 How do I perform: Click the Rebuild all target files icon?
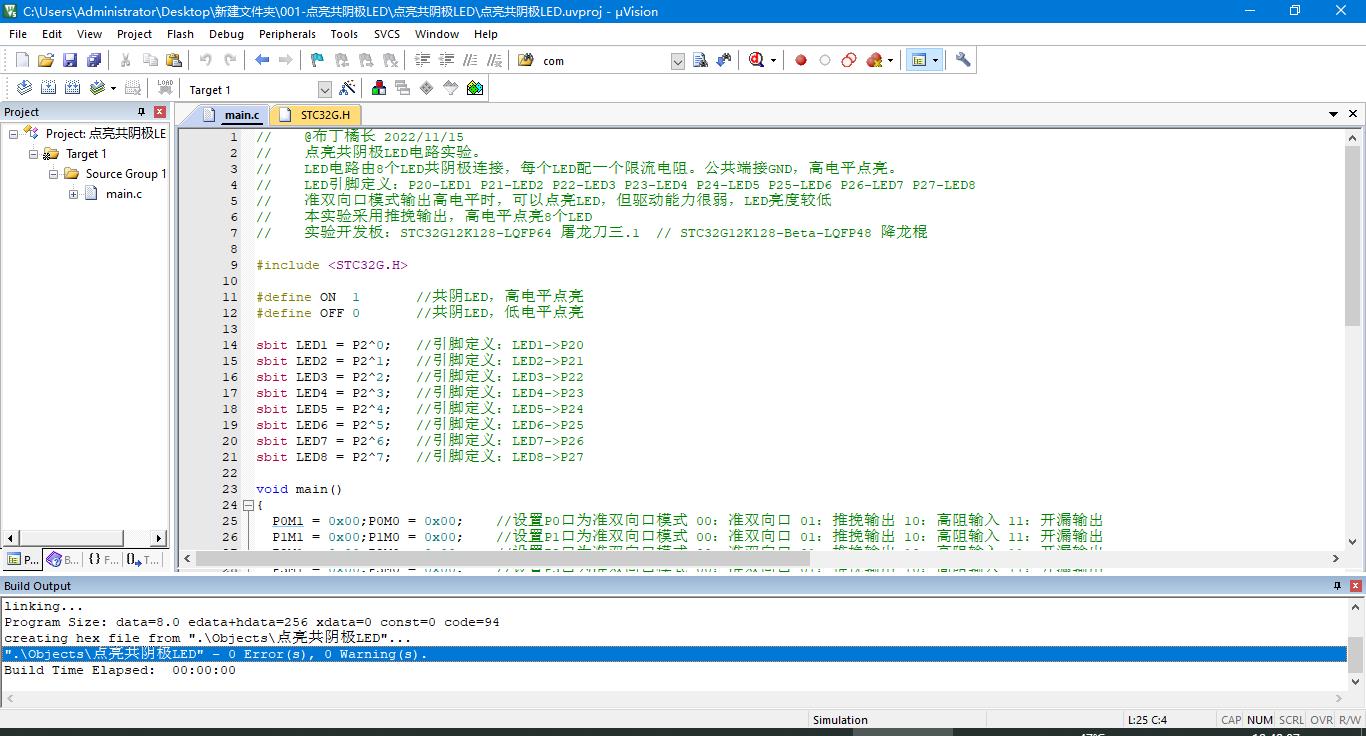coord(71,88)
